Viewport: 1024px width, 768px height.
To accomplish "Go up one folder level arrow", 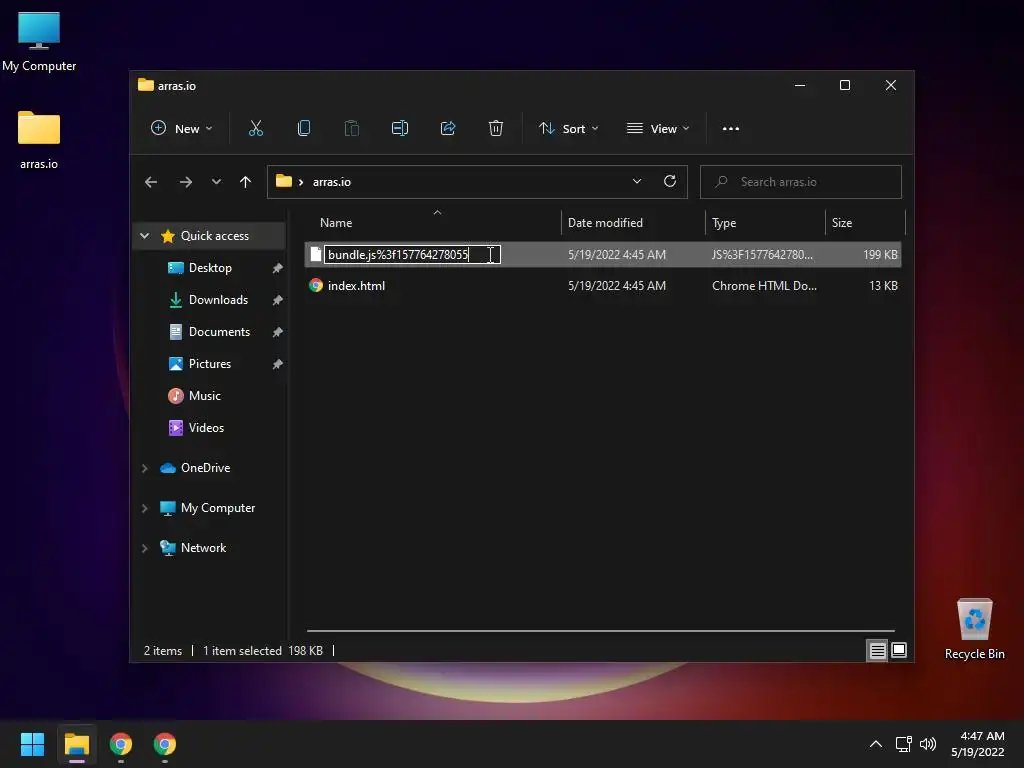I will [246, 182].
